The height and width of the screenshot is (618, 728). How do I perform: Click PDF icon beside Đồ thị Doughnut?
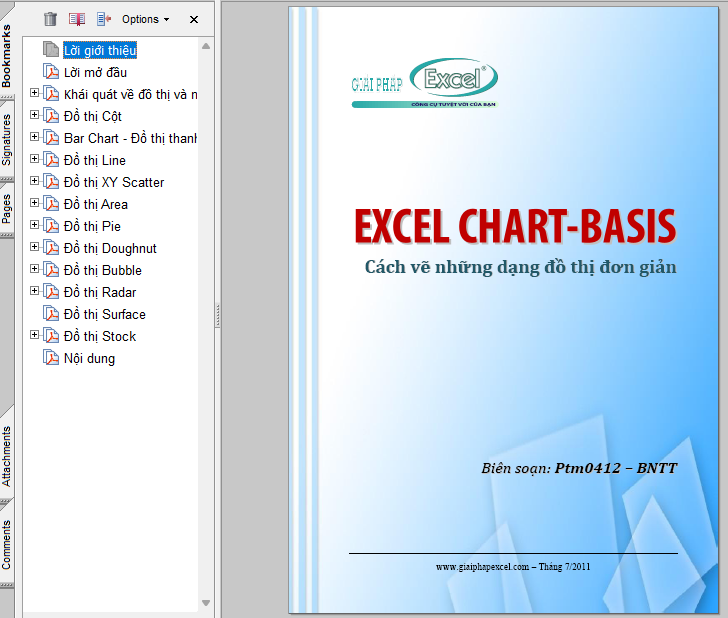pos(52,248)
